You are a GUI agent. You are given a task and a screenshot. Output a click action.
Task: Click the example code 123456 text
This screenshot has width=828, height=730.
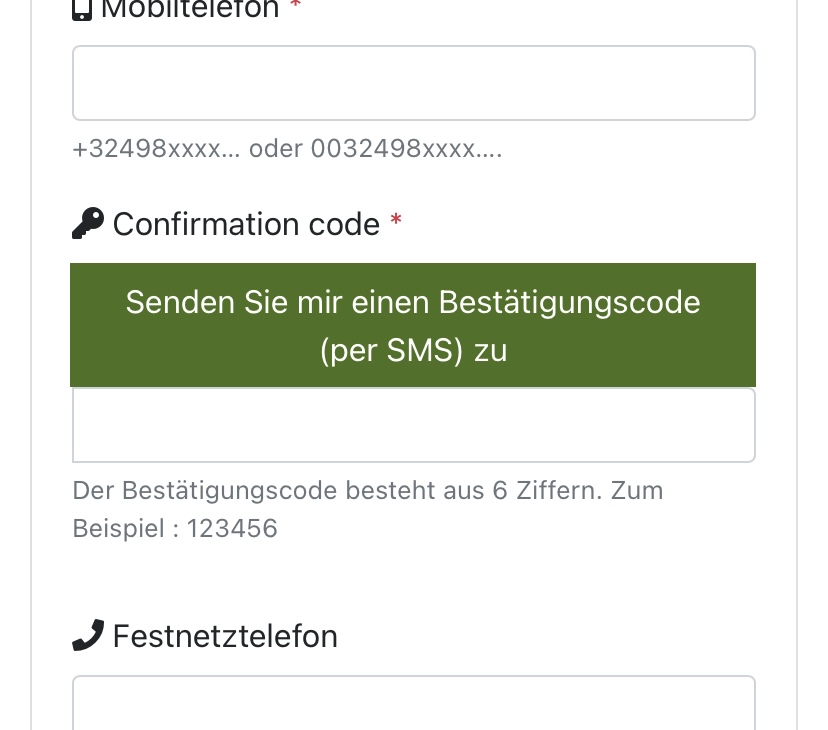click(x=232, y=528)
